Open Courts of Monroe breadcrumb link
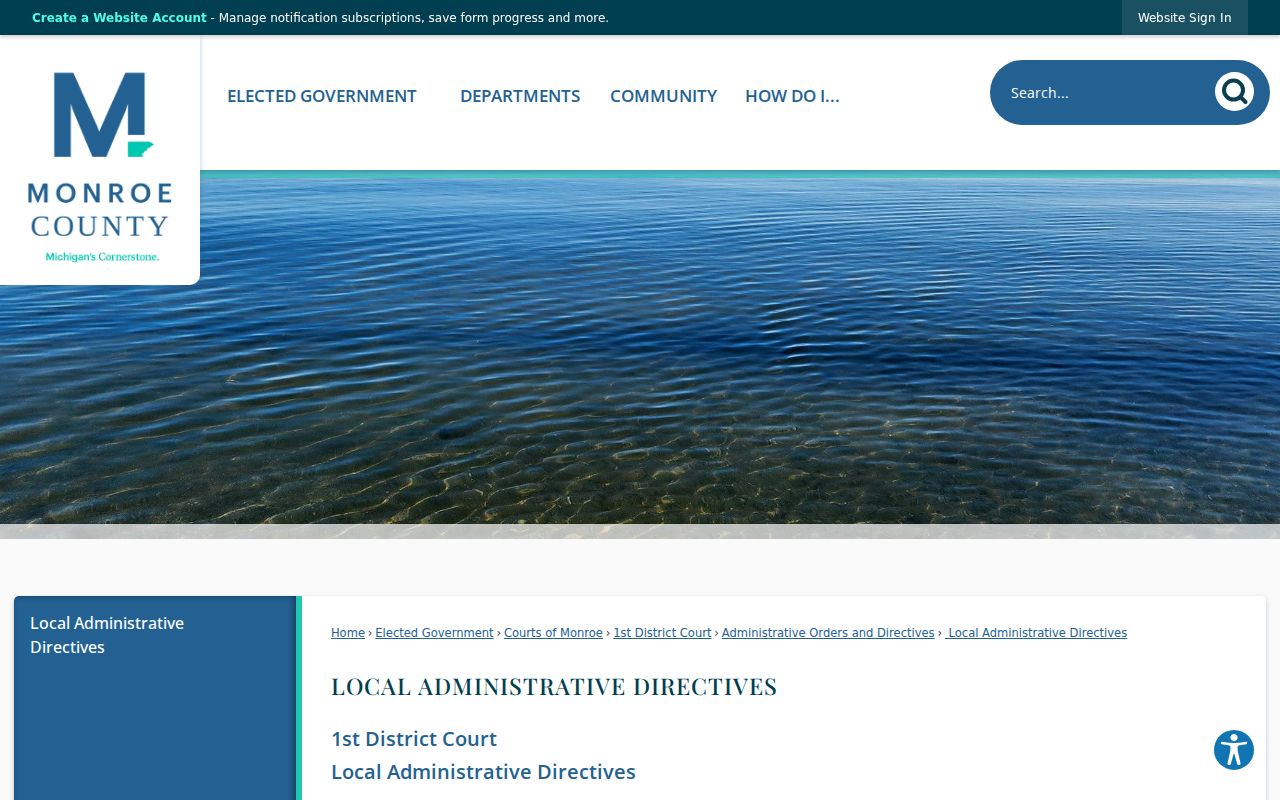The image size is (1280, 800). coord(553,633)
